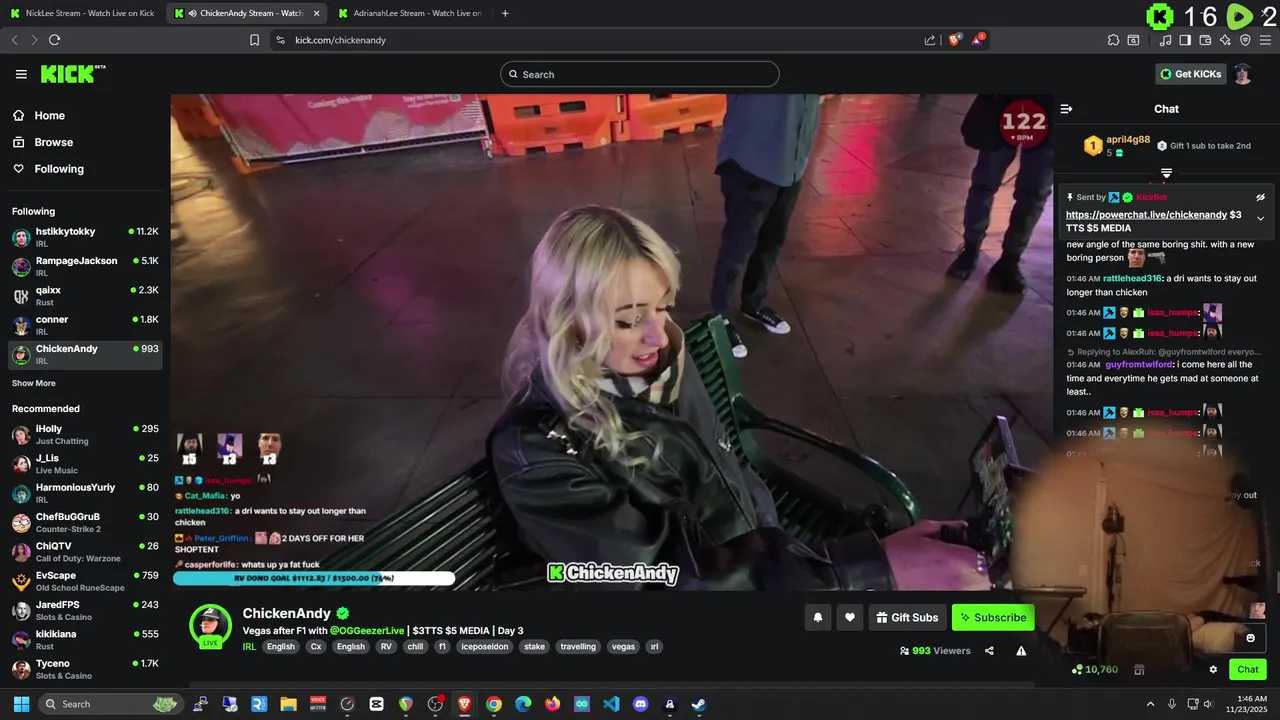This screenshot has height=720, width=1280.
Task: Send message with Chat button
Action: (1248, 670)
